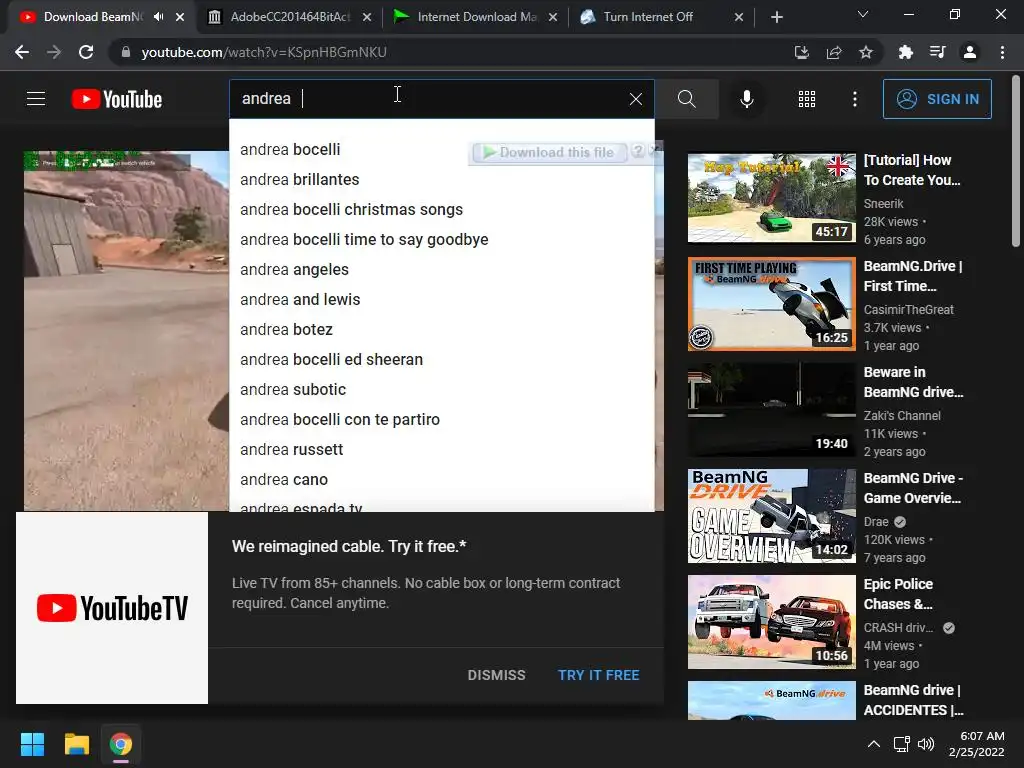Click the install app icon in address bar

[801, 52]
